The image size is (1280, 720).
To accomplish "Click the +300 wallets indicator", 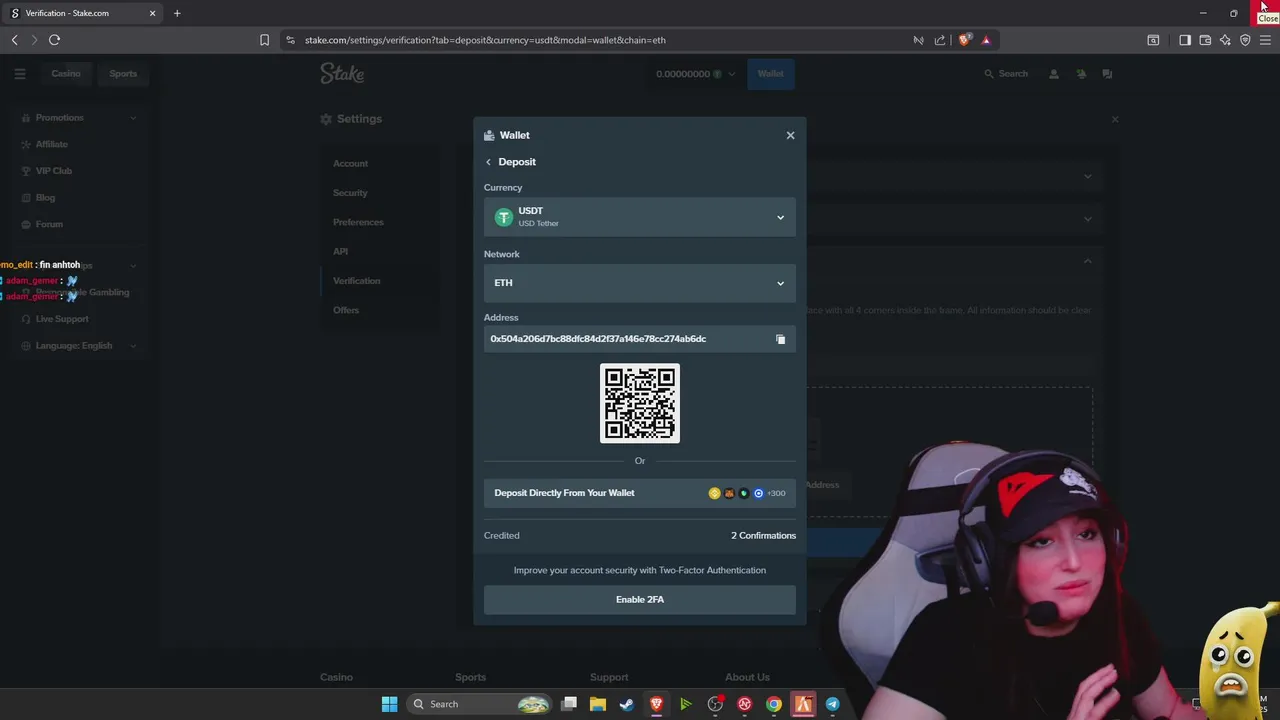I will [x=776, y=493].
